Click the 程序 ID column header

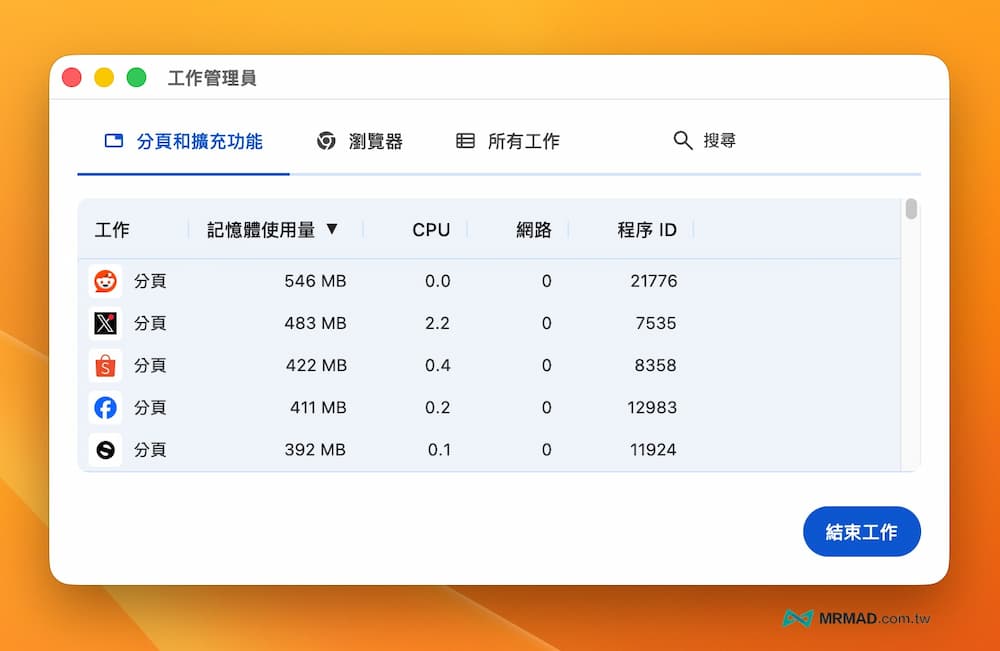click(x=646, y=229)
